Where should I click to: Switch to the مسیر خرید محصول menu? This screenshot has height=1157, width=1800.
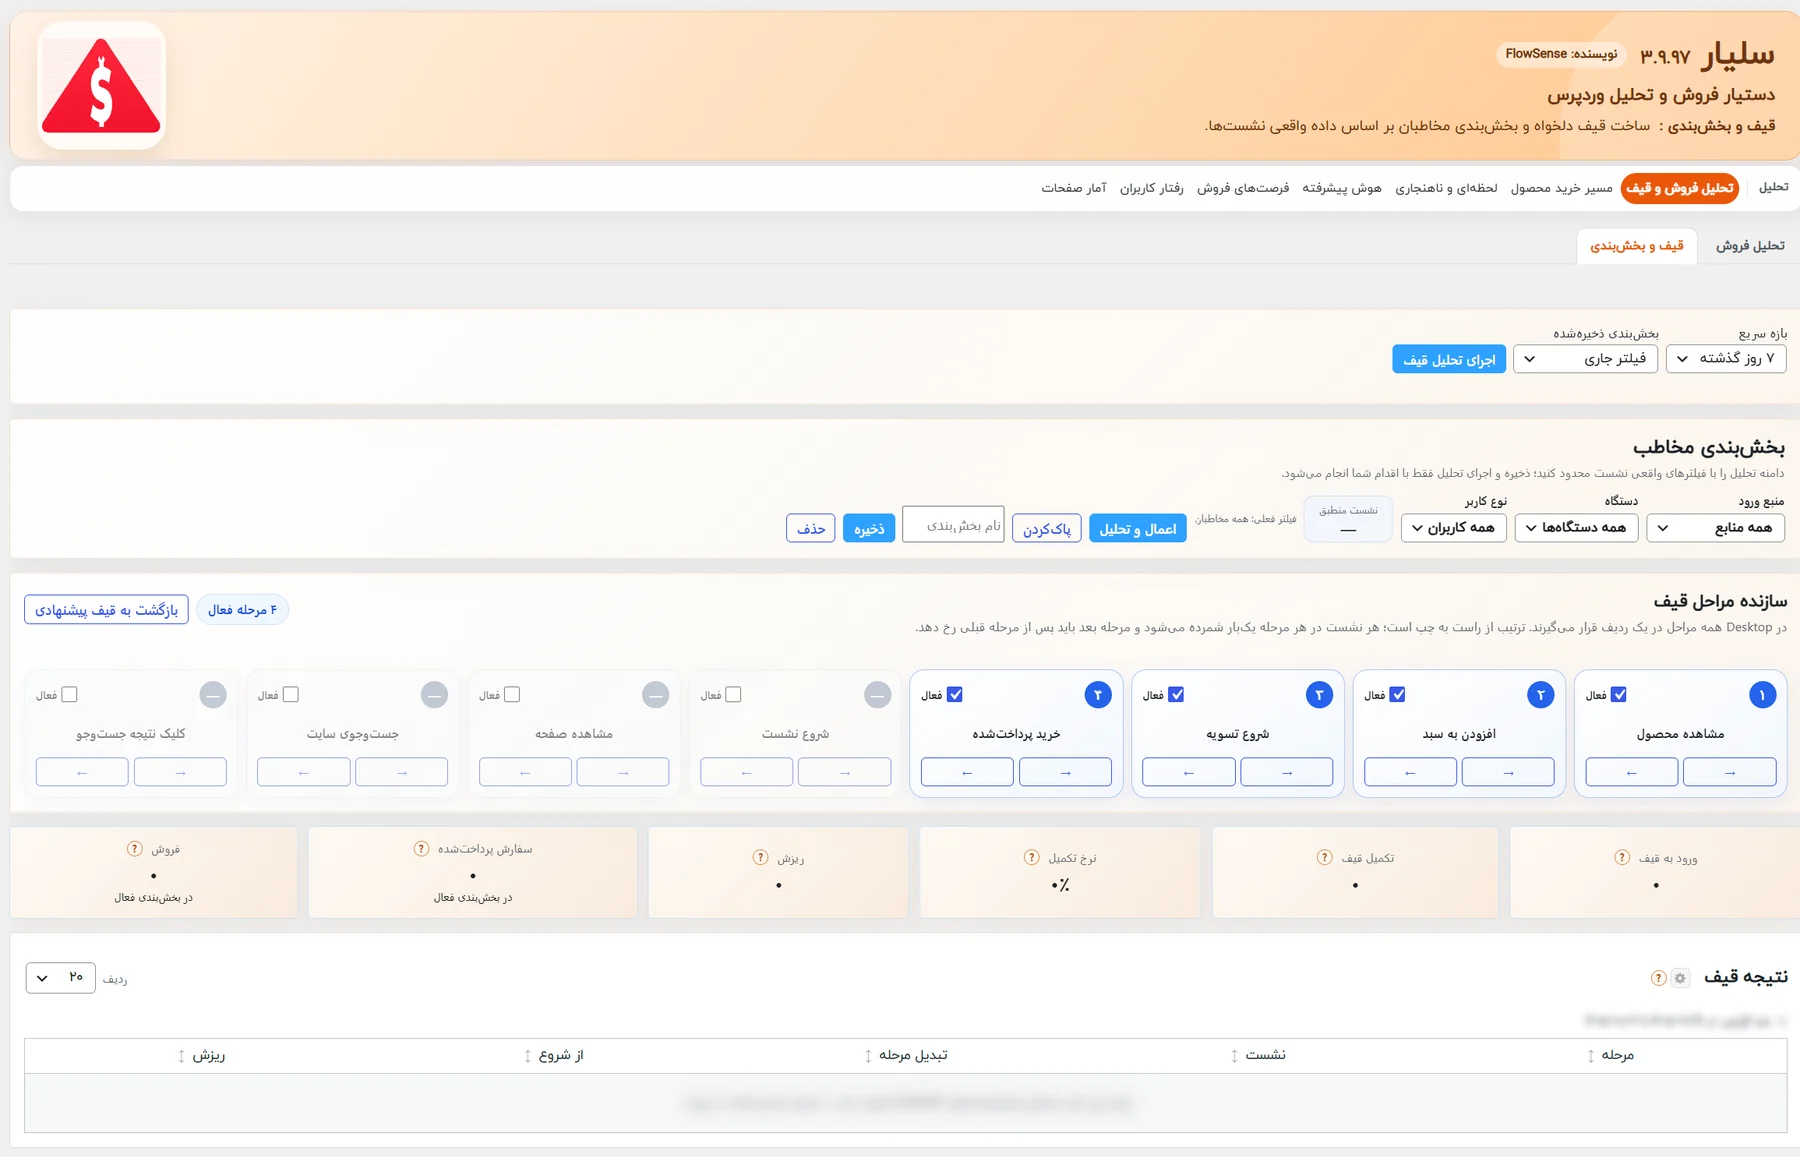coord(1561,188)
